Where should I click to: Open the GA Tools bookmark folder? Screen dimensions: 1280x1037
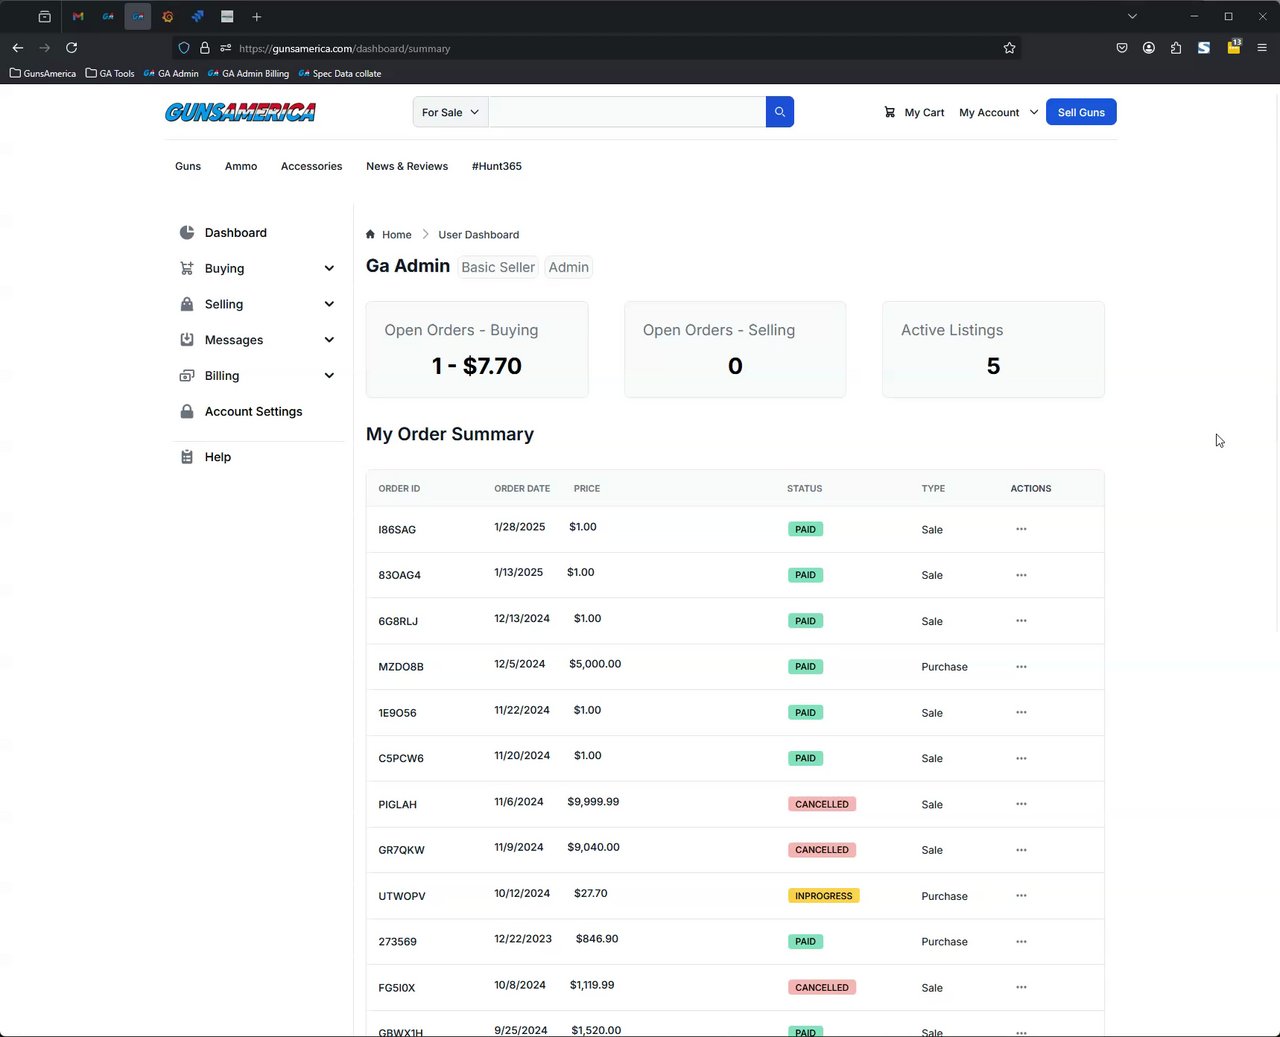coord(110,73)
